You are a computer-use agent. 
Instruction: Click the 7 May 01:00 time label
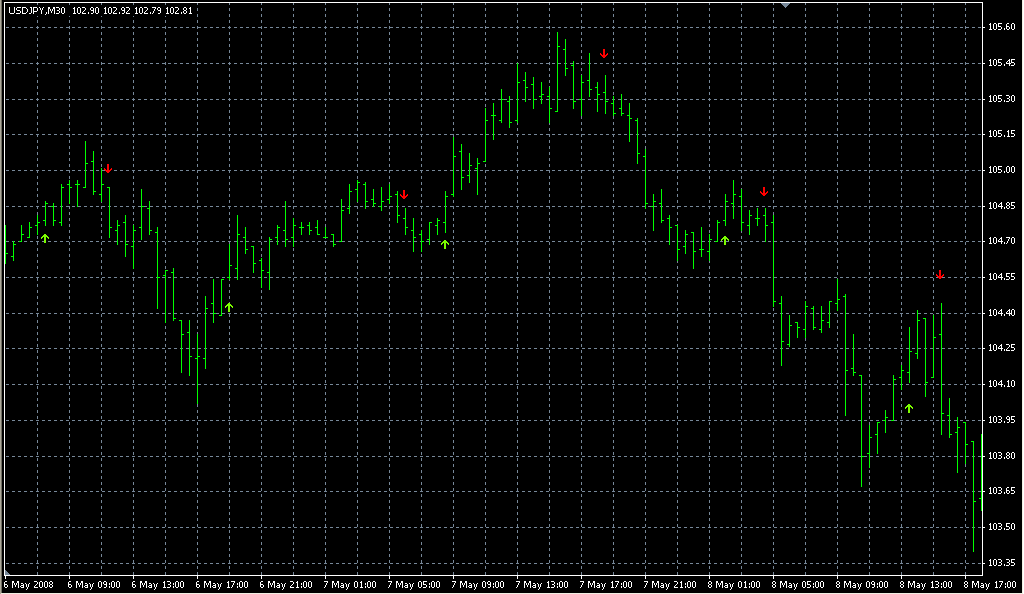tap(349, 584)
